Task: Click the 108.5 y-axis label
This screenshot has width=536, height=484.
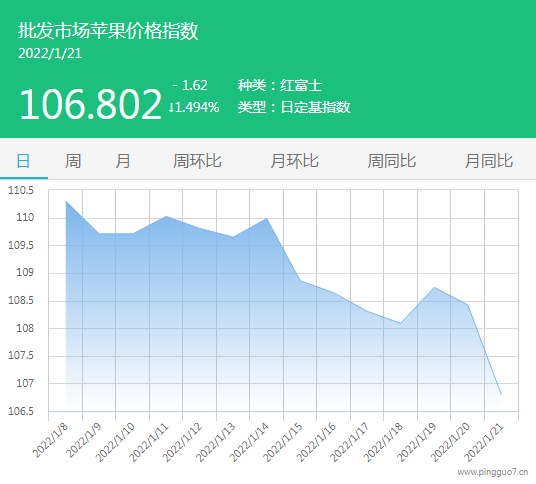Action: click(x=21, y=300)
